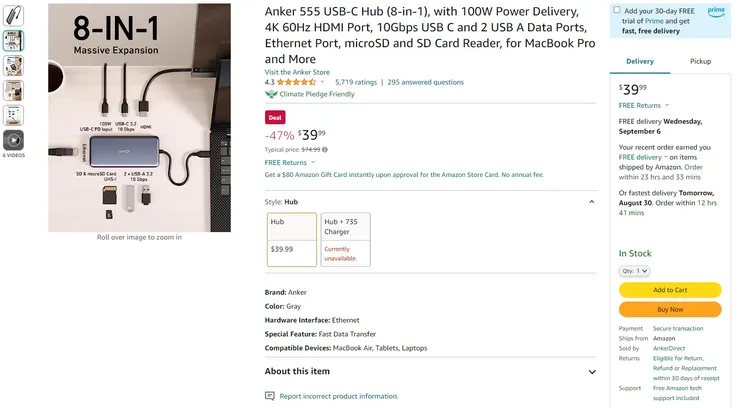The image size is (740, 408).
Task: Click the Buy Now button
Action: tap(670, 309)
